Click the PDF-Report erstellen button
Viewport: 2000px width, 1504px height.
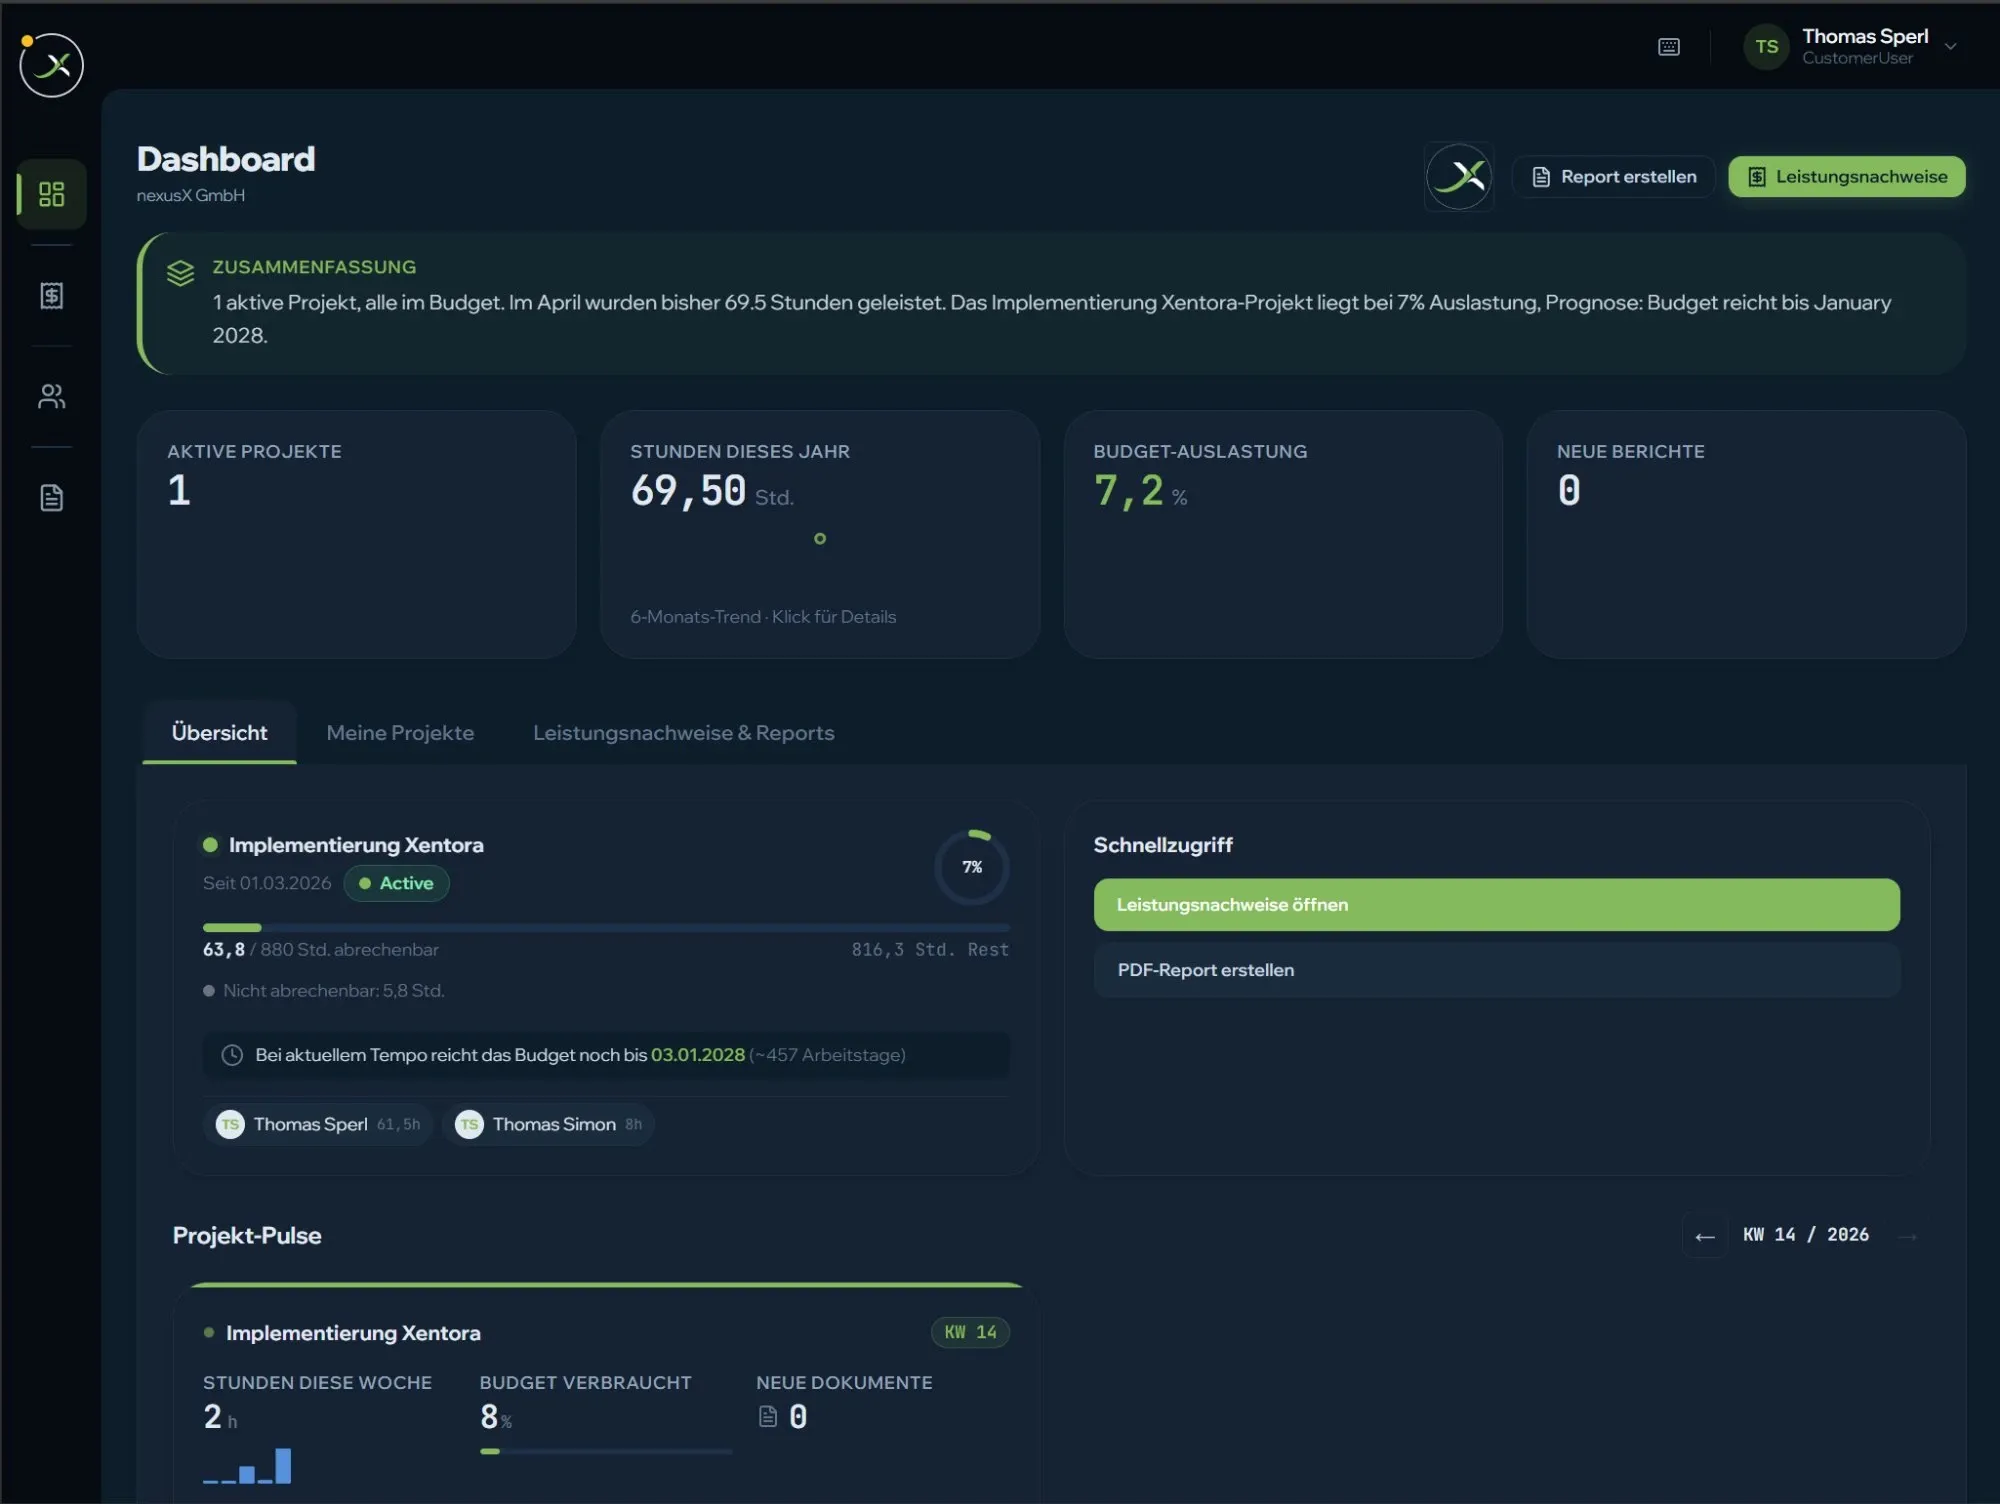click(x=1497, y=970)
